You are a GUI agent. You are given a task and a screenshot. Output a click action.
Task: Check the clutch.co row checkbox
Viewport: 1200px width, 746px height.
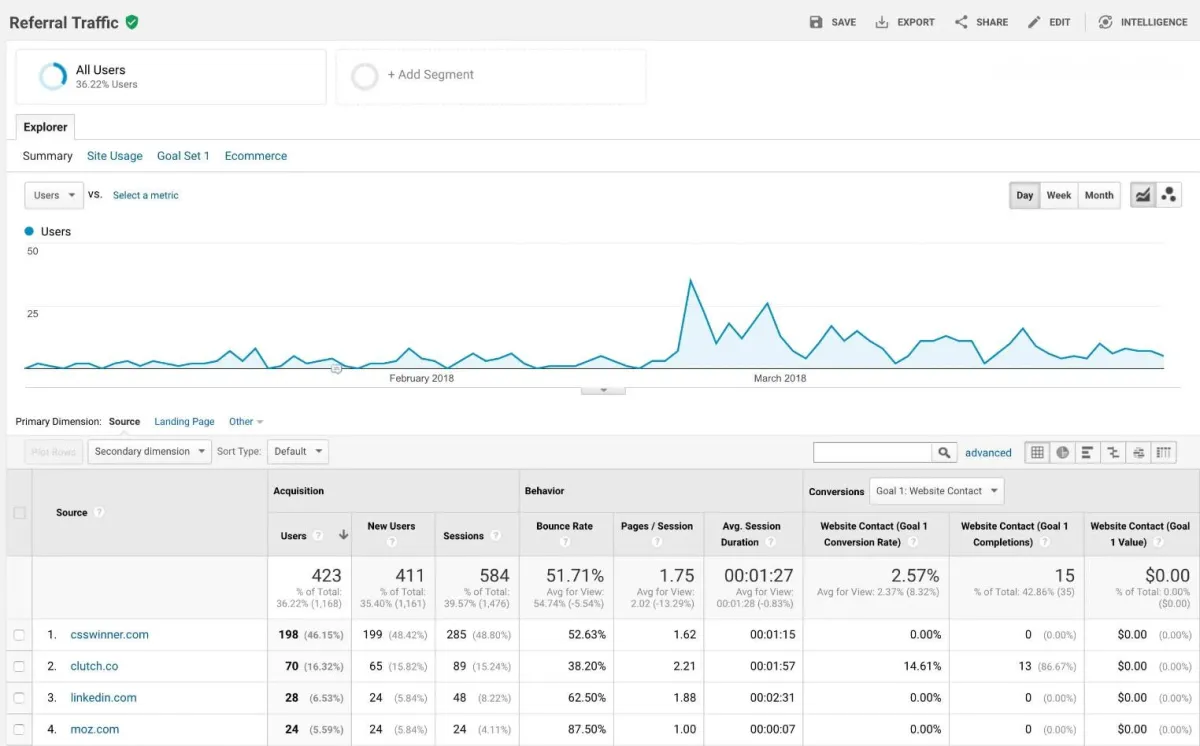point(19,666)
